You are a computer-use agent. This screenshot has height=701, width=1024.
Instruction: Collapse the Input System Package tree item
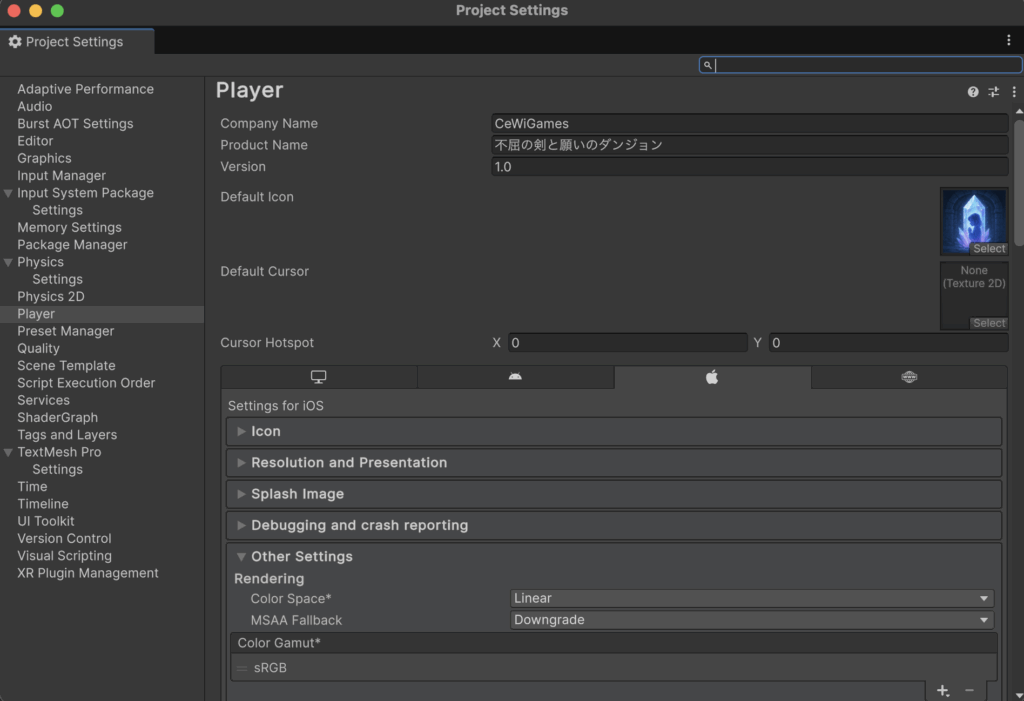tap(9, 193)
